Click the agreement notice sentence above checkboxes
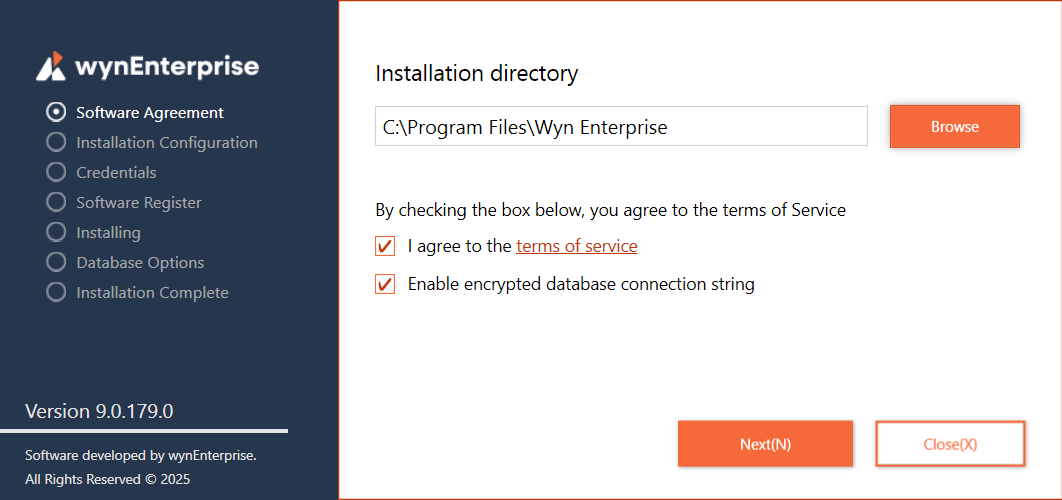Image resolution: width=1062 pixels, height=500 pixels. point(611,210)
